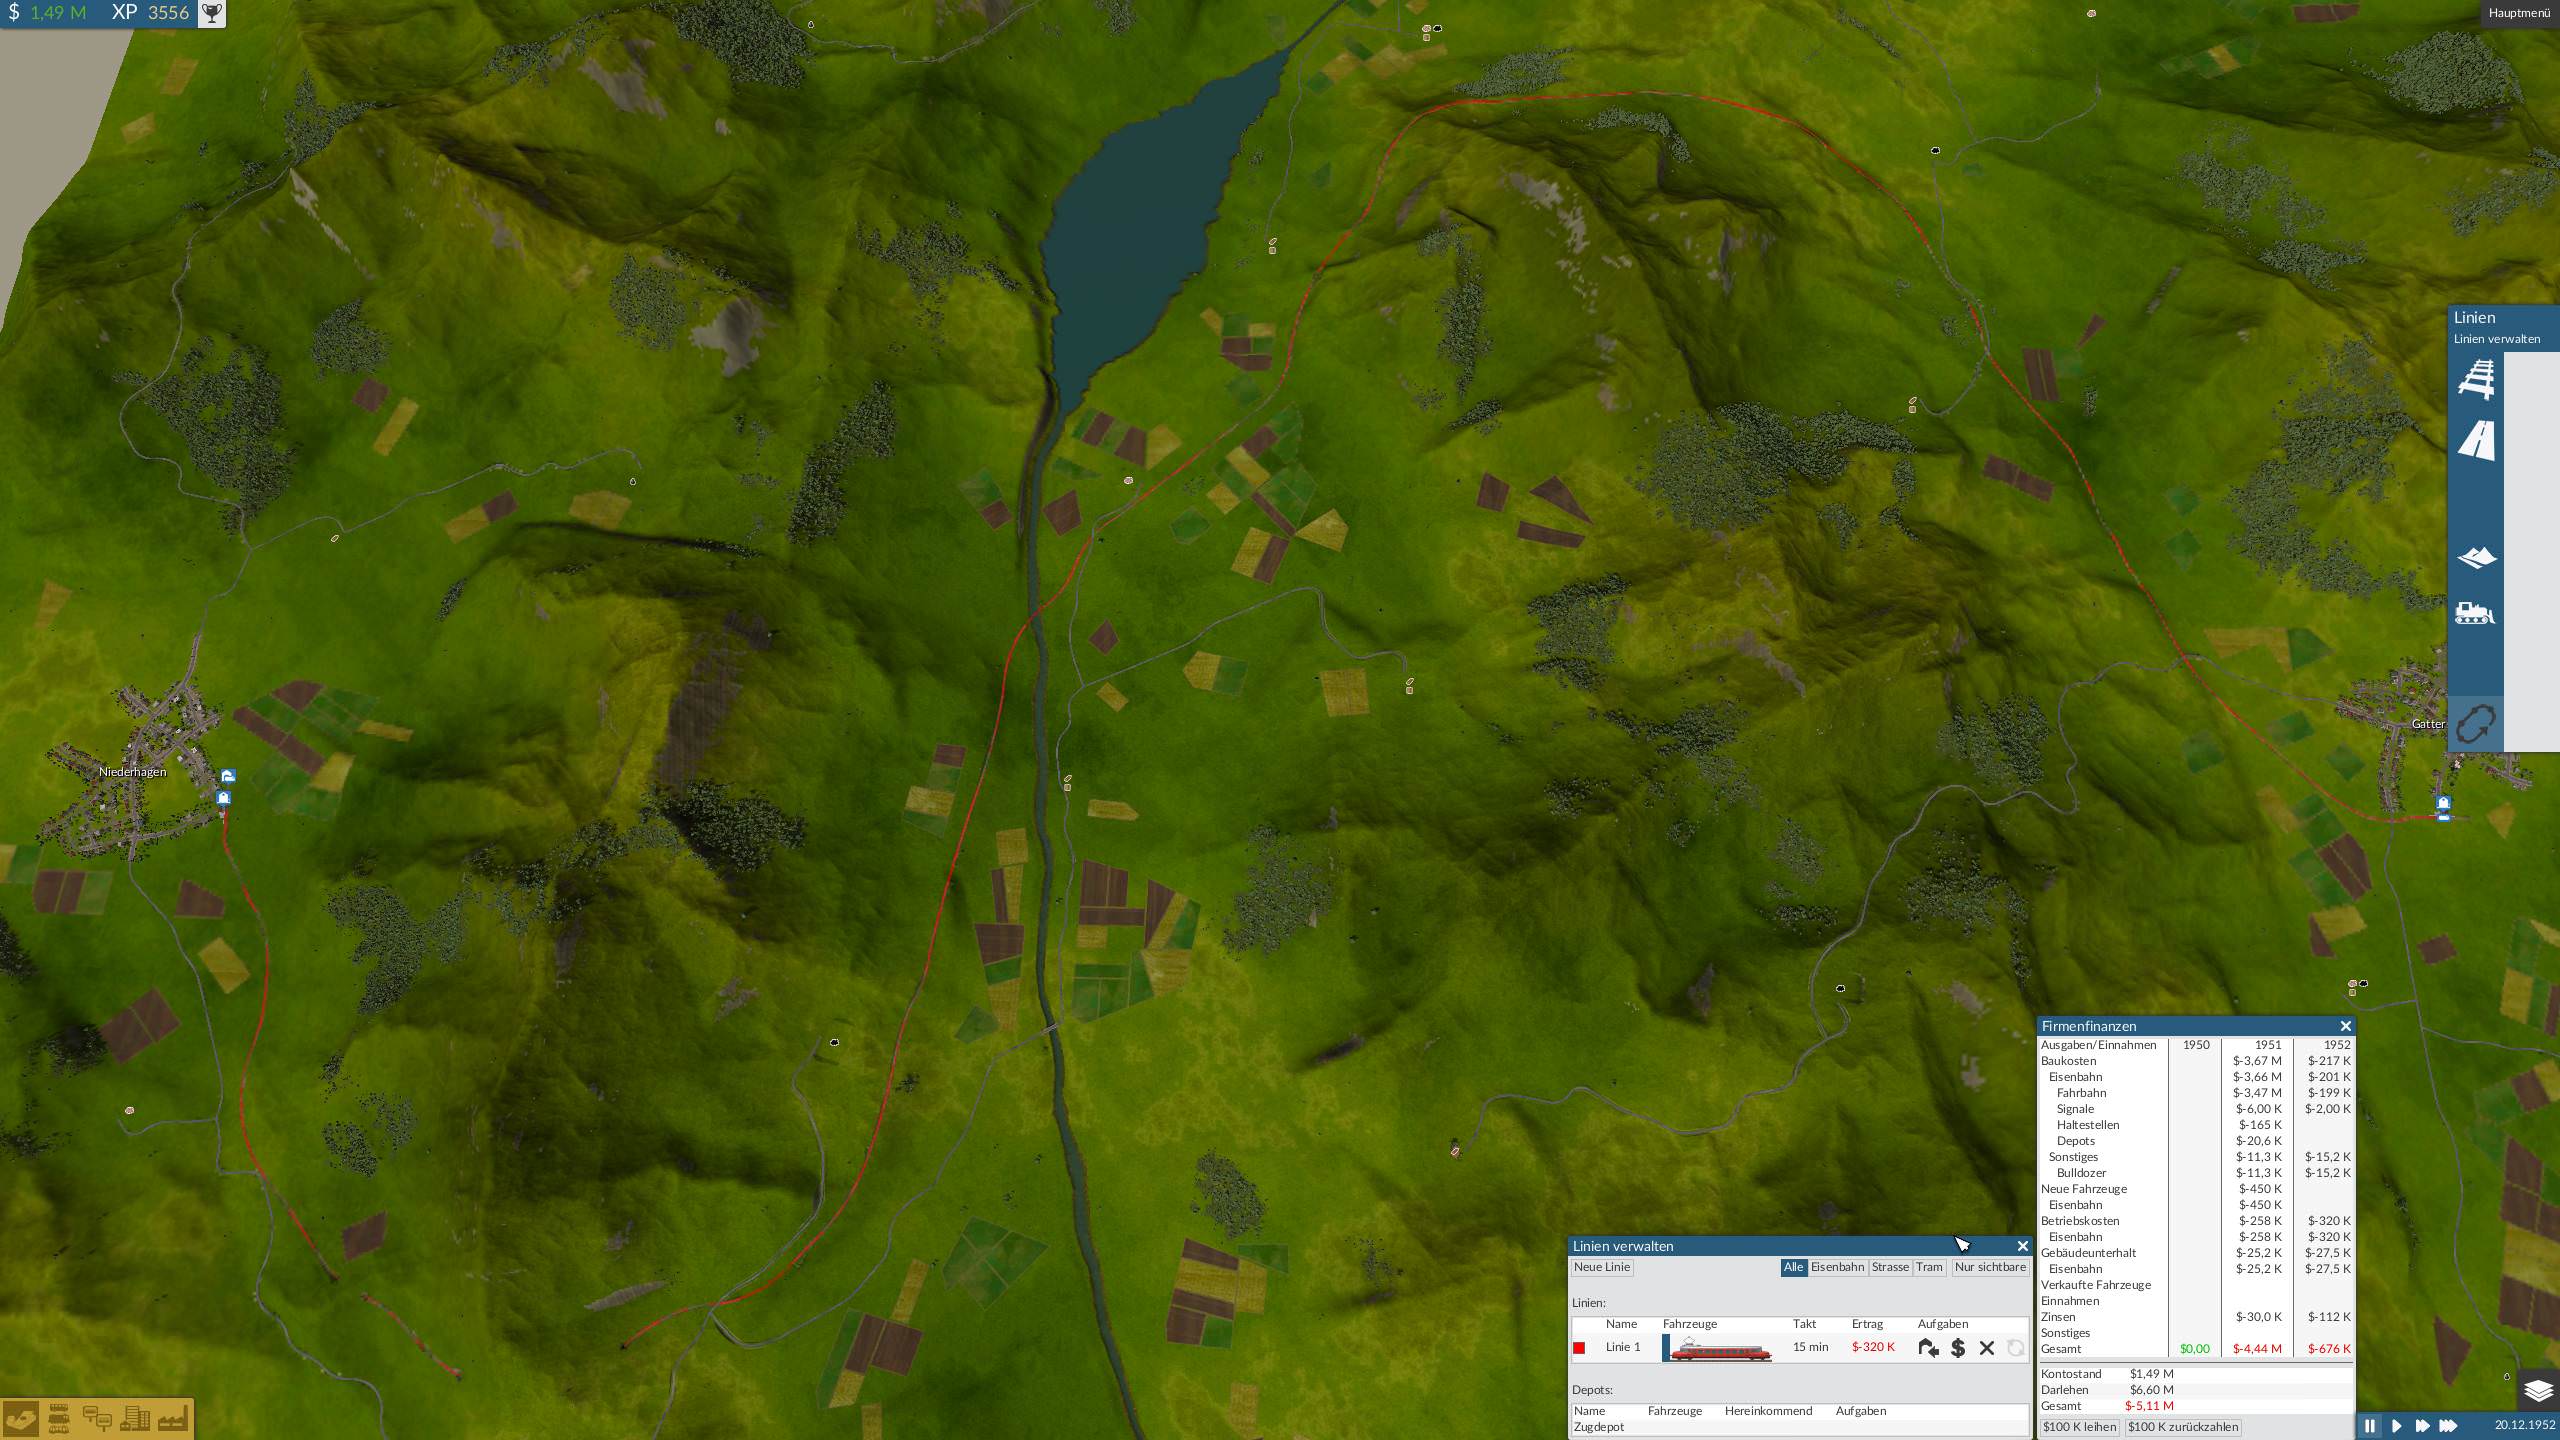This screenshot has width=2560, height=1440.
Task: Select the bulldozer demolition tool
Action: point(2476,613)
